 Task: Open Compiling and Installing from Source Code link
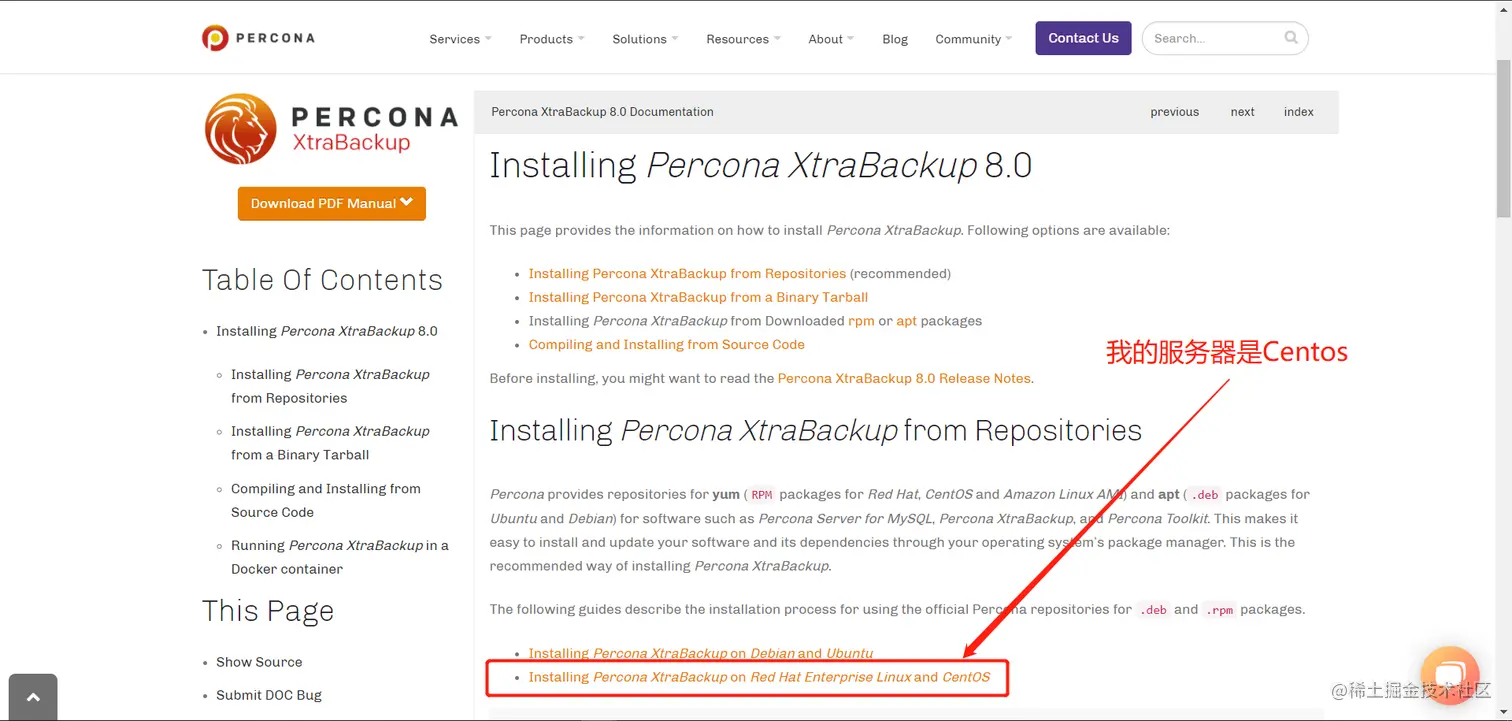click(666, 344)
